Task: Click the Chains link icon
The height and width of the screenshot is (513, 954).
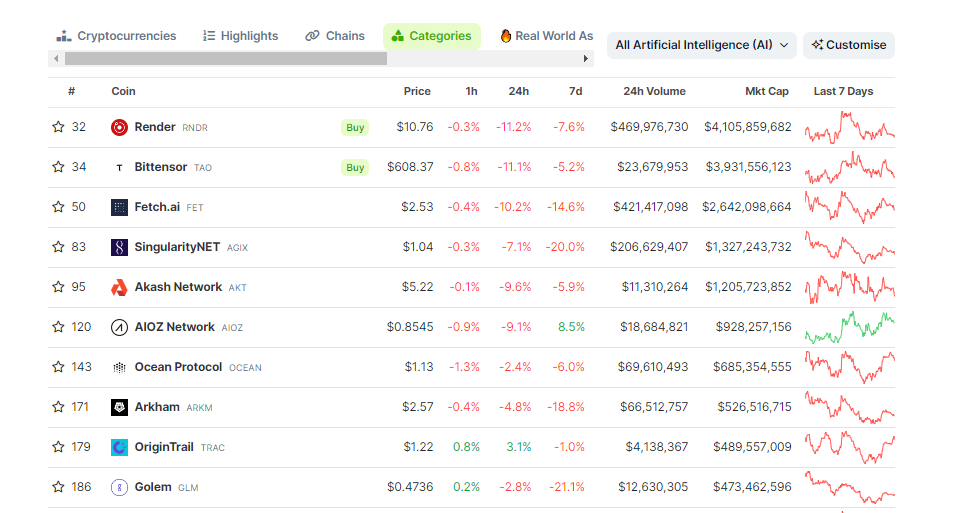Action: click(312, 36)
